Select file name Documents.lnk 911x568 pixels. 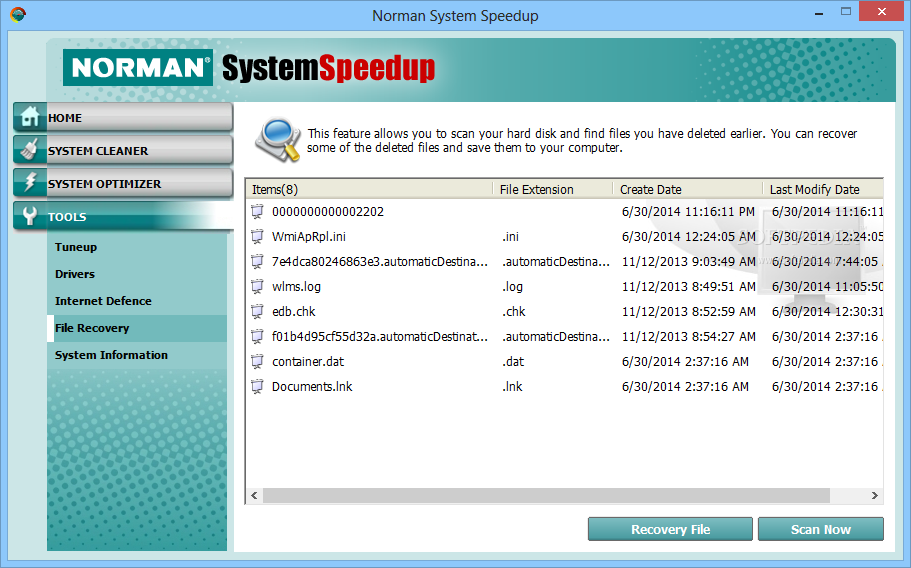312,386
